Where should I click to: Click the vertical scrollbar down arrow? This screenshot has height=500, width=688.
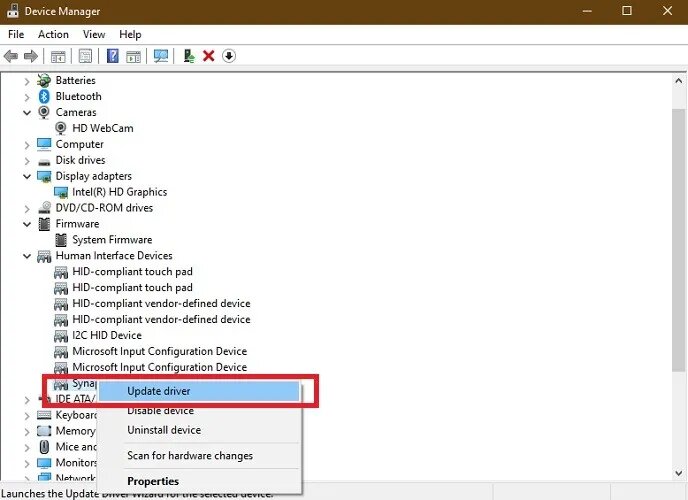coord(678,473)
